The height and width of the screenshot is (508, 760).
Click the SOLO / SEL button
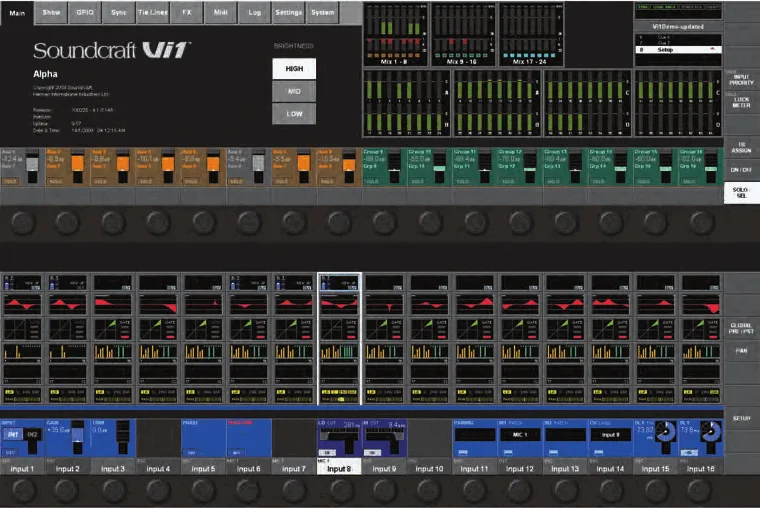point(742,192)
